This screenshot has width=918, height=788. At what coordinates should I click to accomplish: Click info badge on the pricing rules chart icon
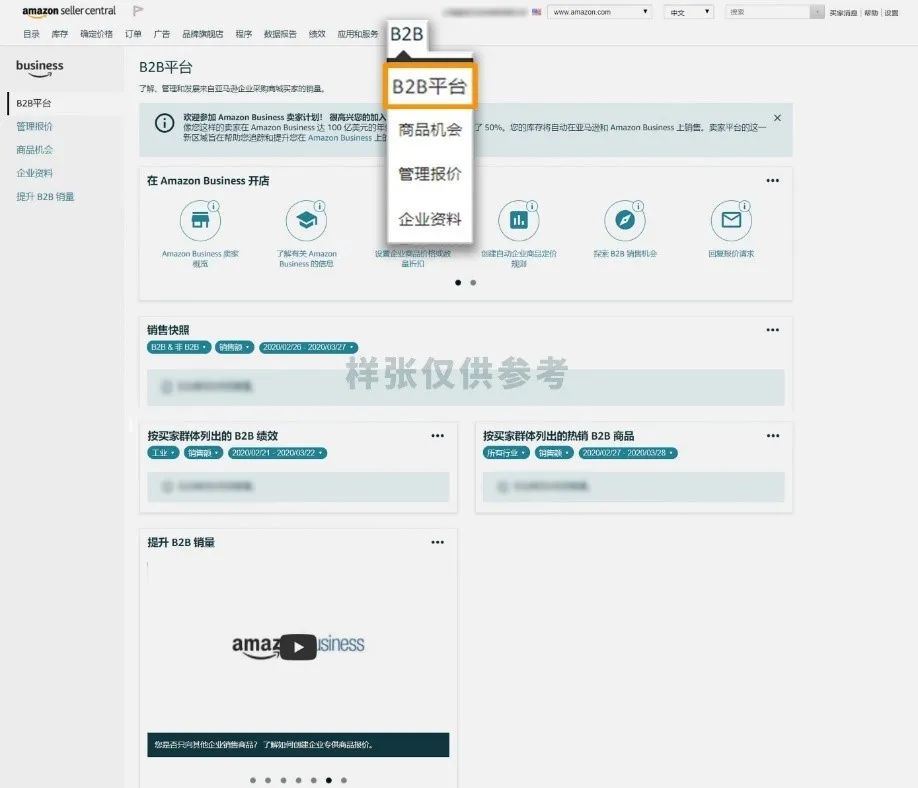[532, 206]
